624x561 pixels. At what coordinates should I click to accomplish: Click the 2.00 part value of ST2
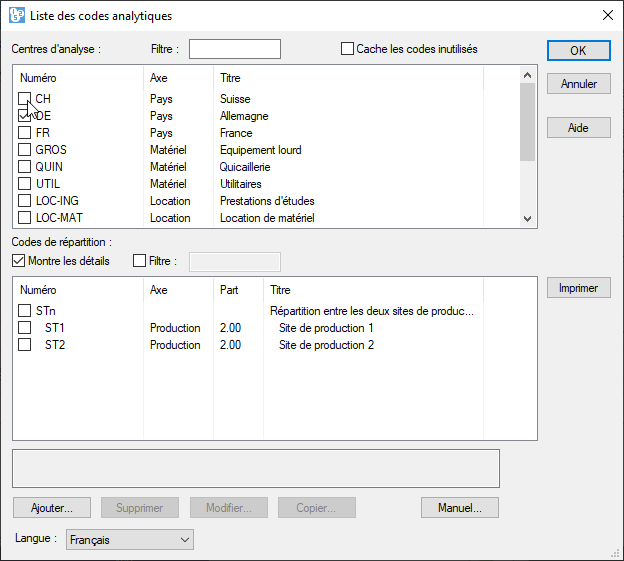pyautogui.click(x=230, y=345)
